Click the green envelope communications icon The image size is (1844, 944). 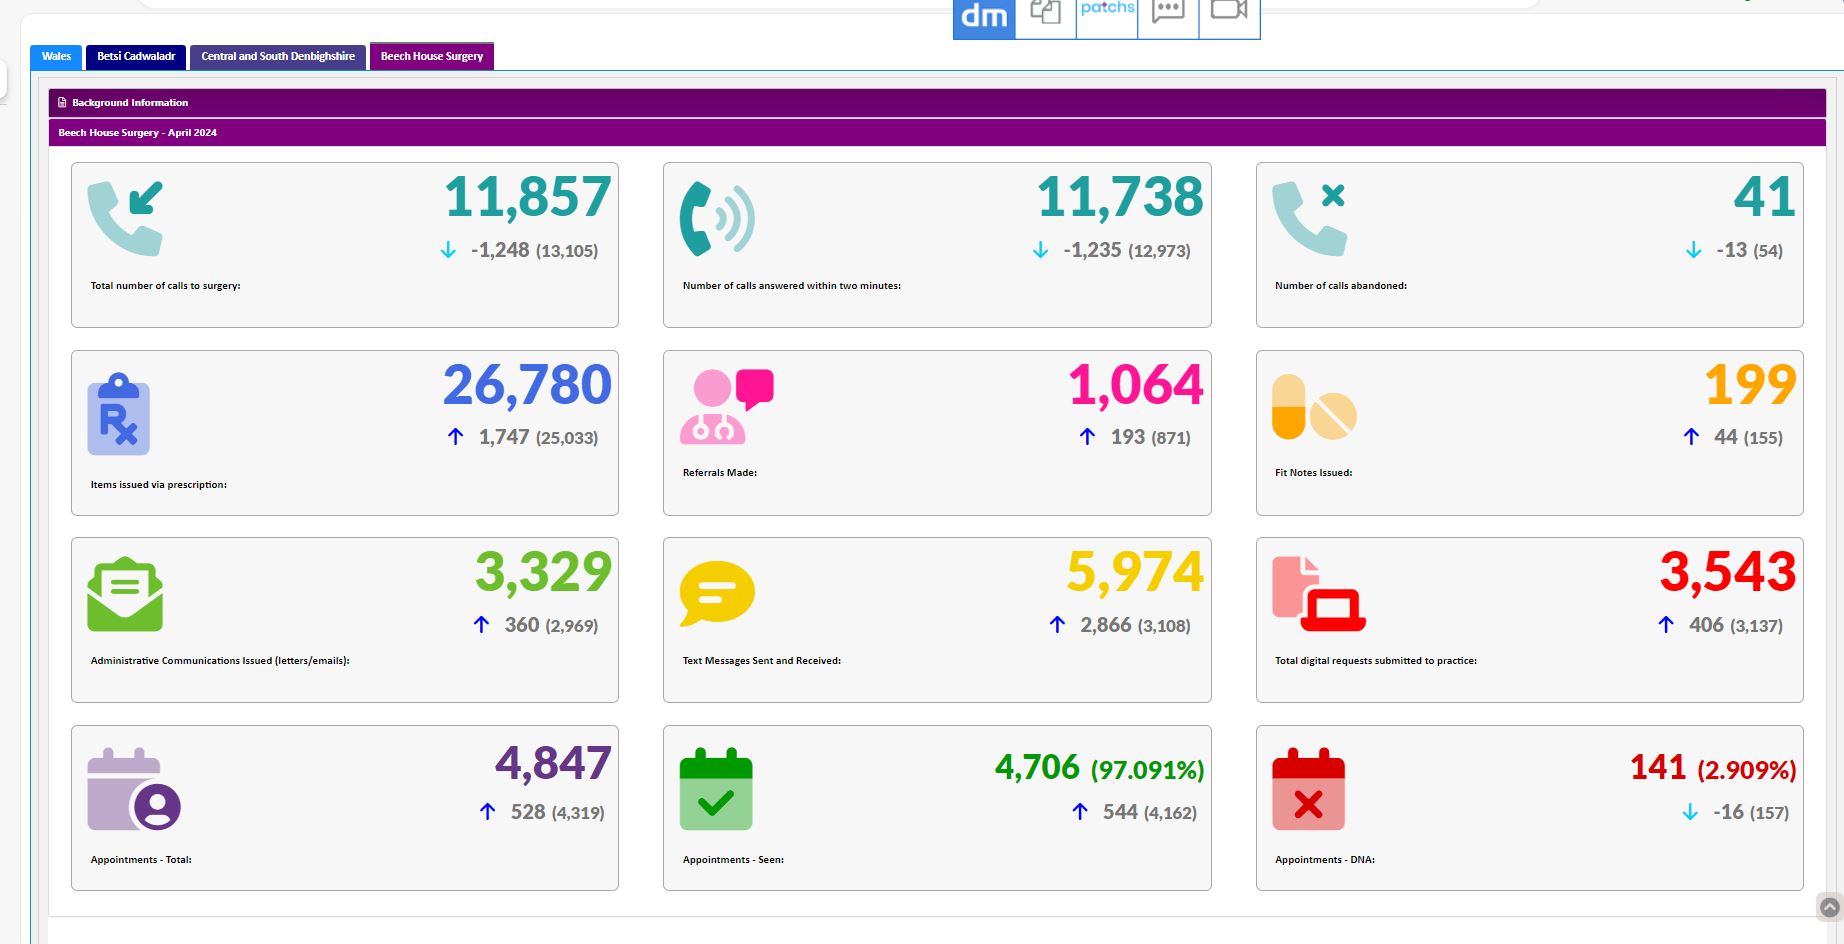click(x=125, y=594)
